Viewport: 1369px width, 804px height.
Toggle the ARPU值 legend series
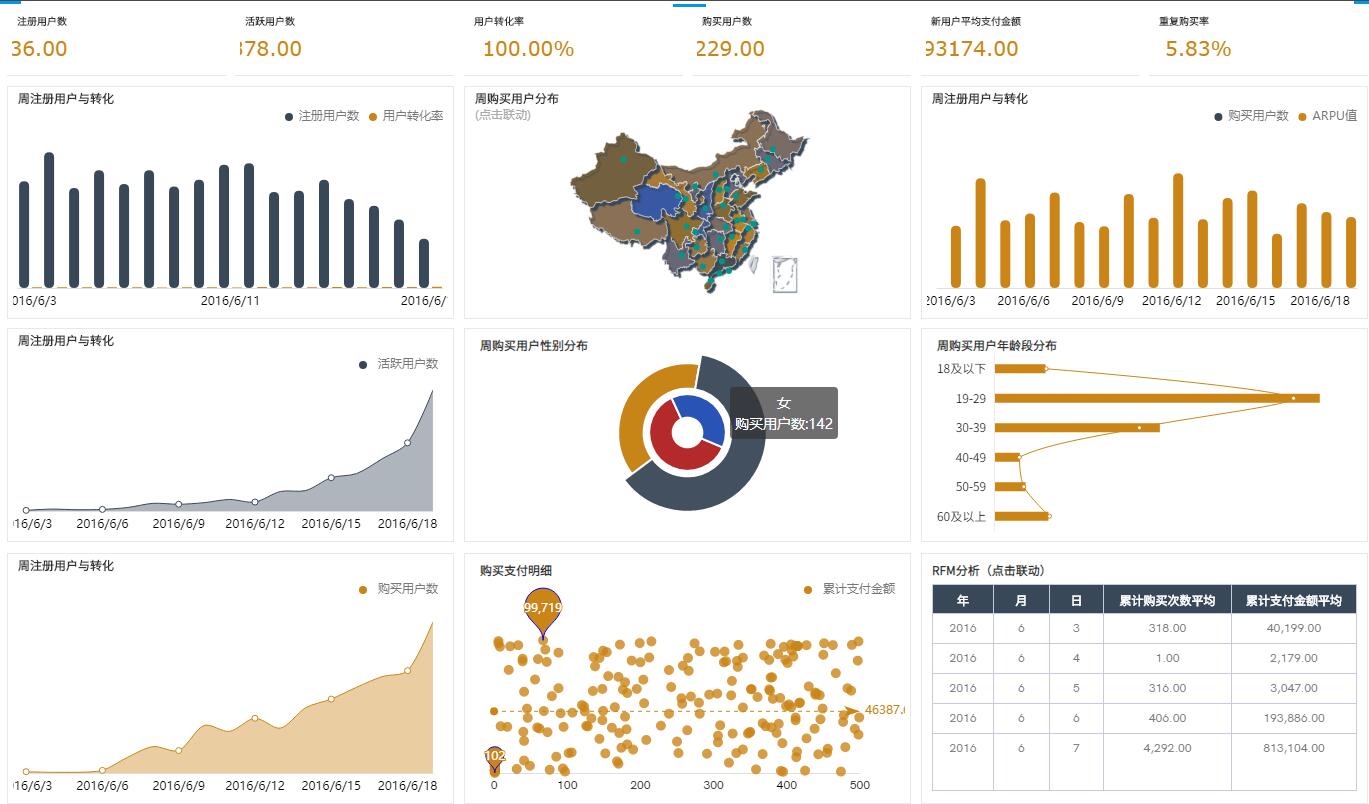(x=1328, y=116)
